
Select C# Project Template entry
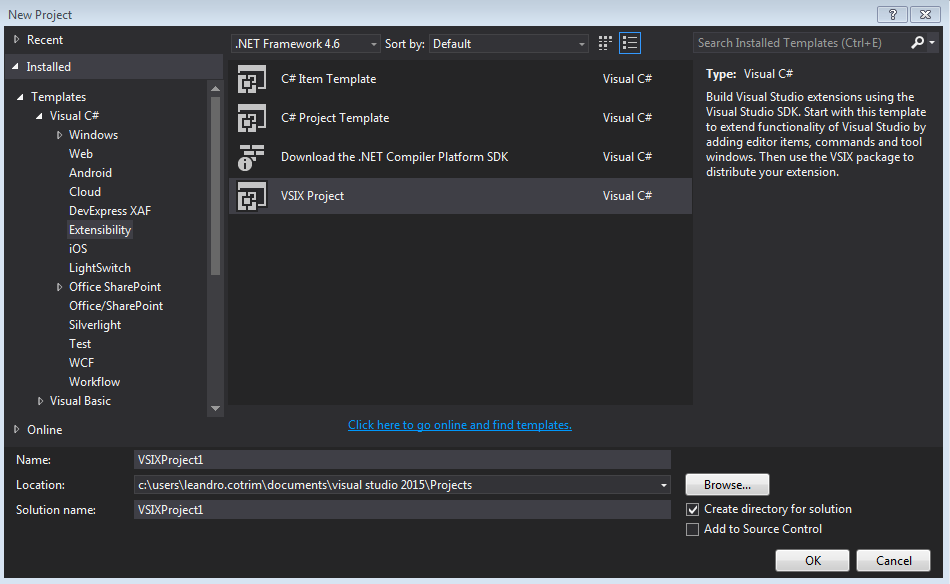click(460, 118)
